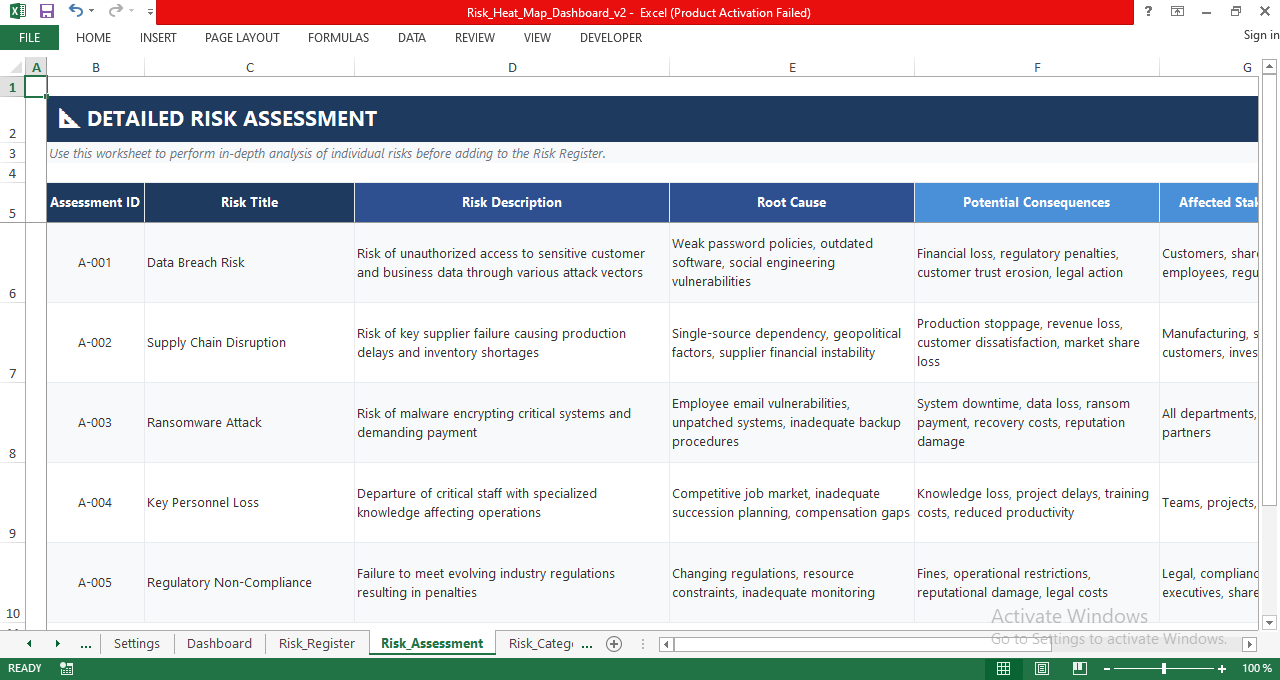The image size is (1280, 680).
Task: Click the zoom out minus button
Action: pos(1107,668)
